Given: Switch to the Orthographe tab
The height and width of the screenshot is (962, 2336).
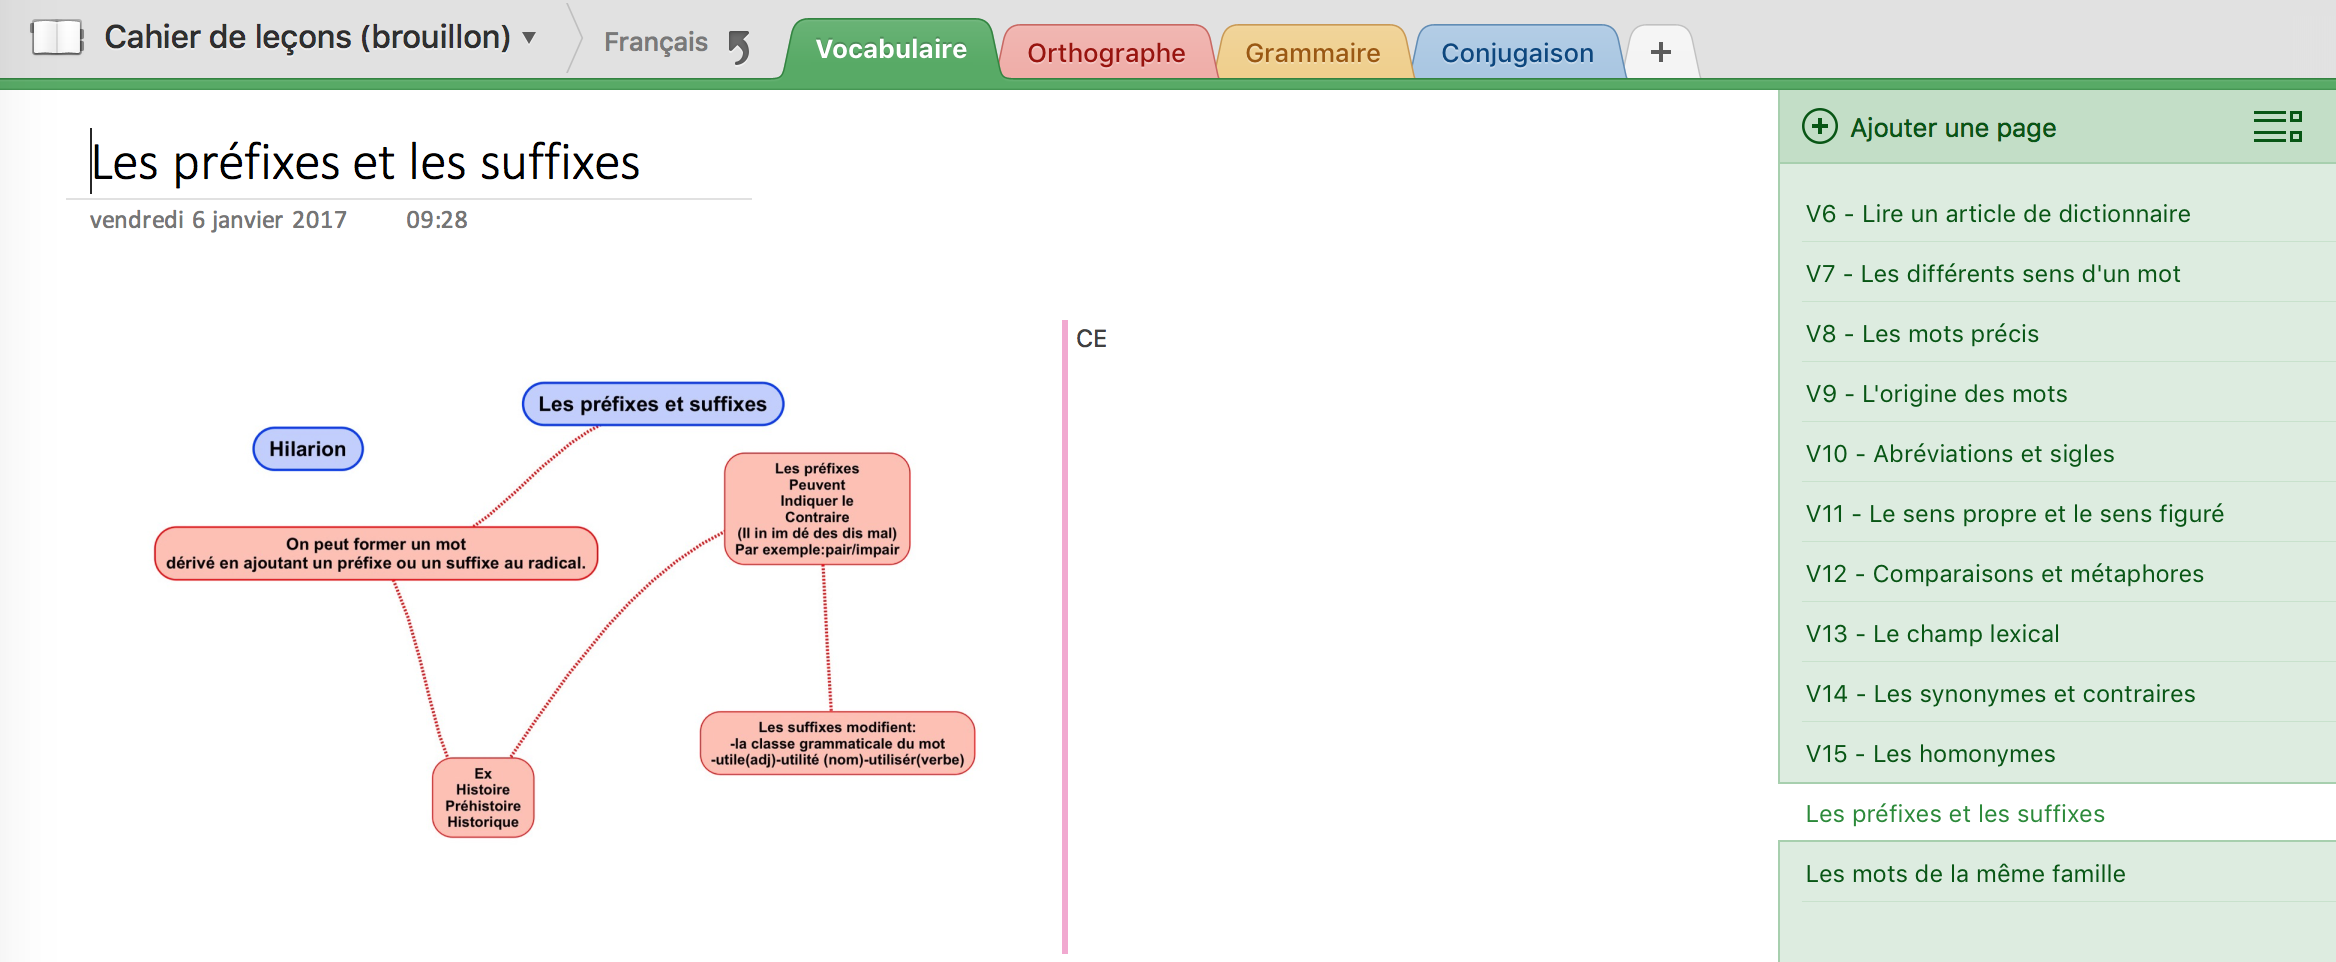Looking at the screenshot, I should pyautogui.click(x=1105, y=53).
